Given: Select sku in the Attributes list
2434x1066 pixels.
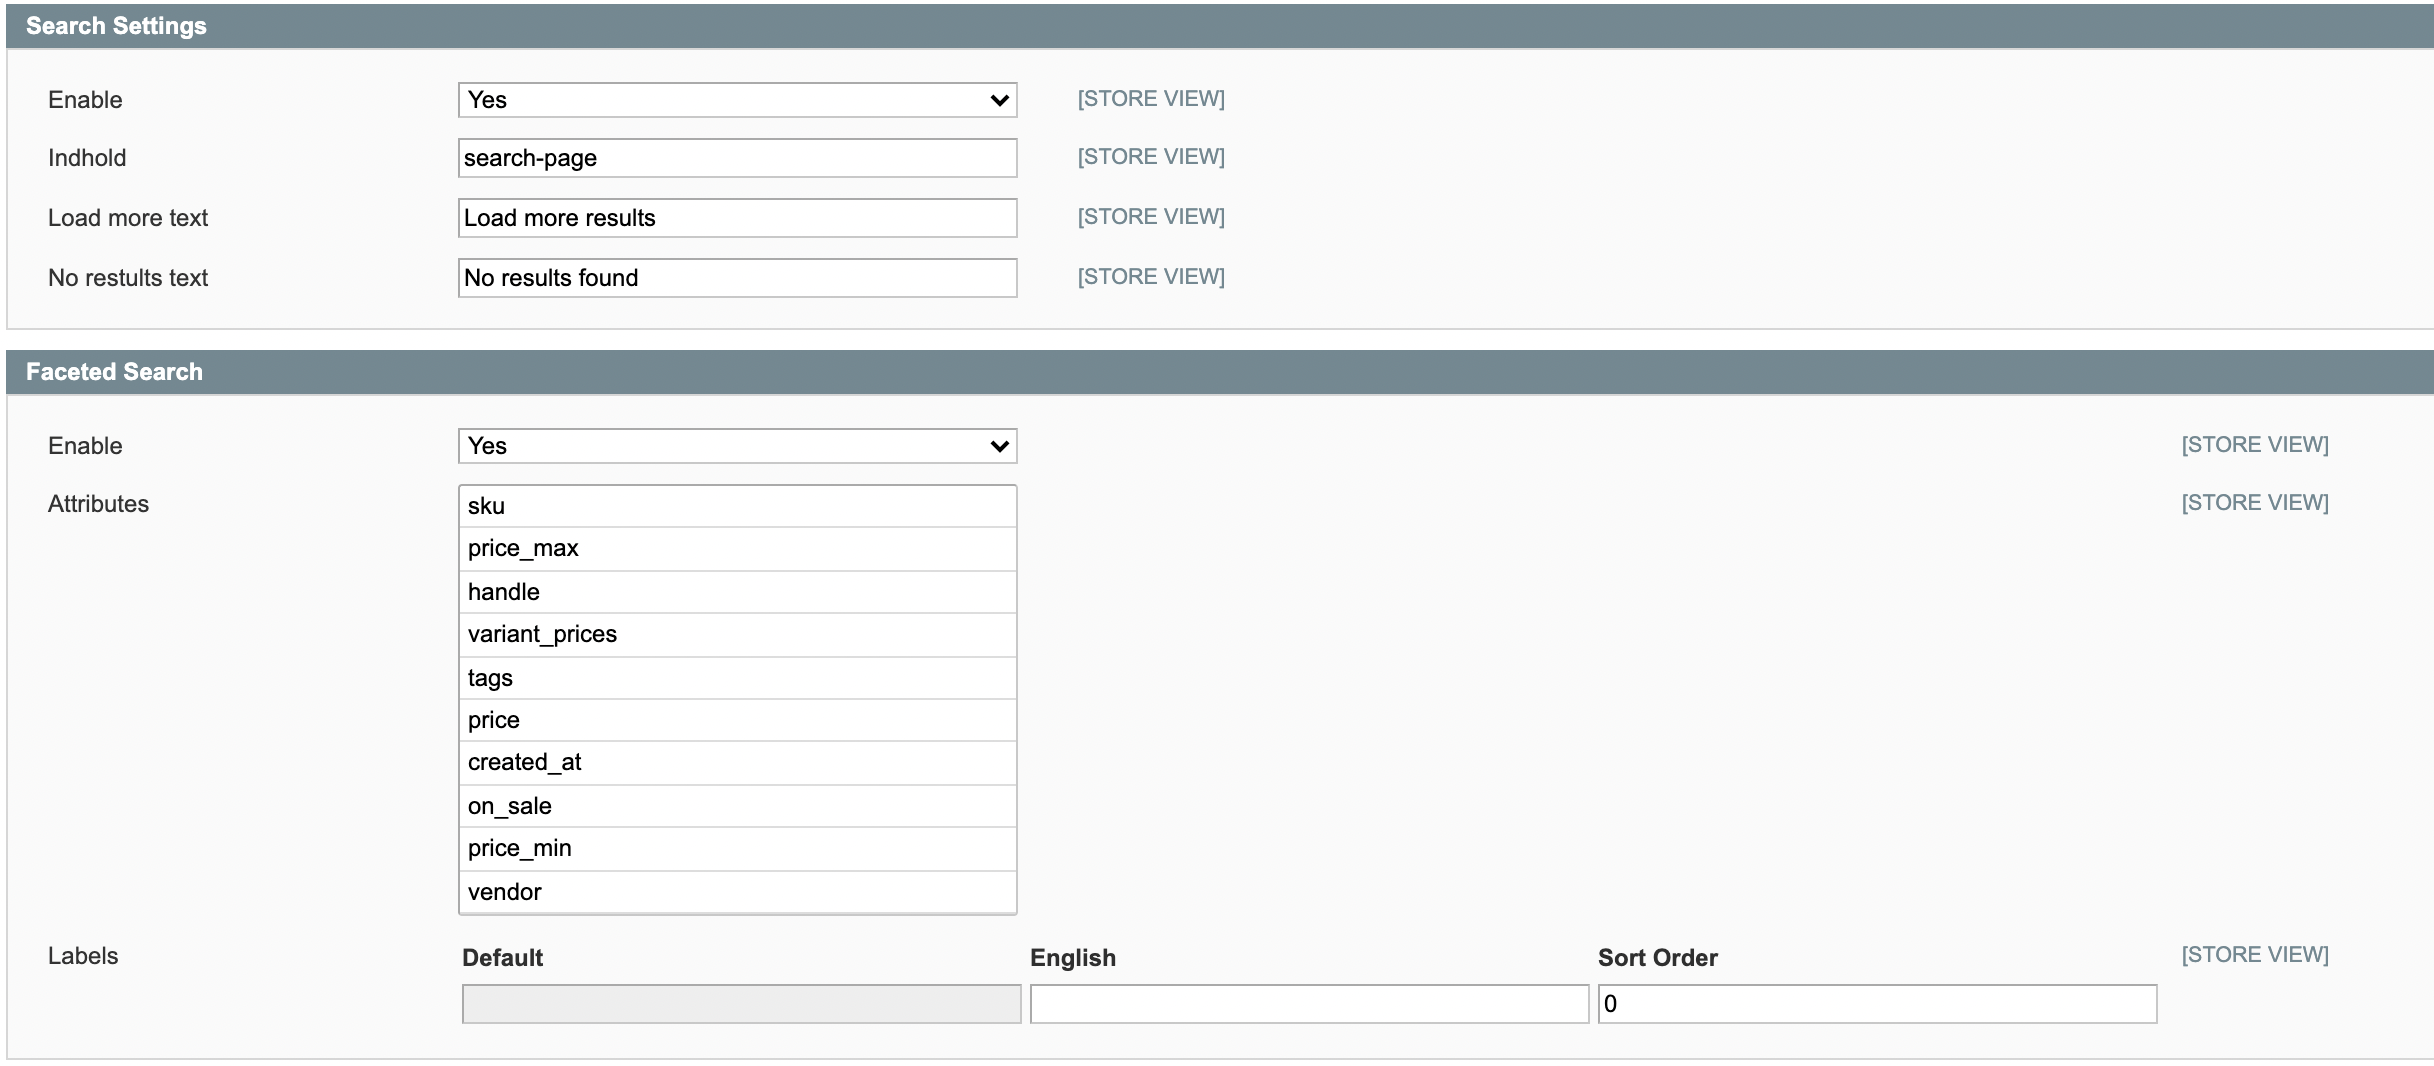Looking at the screenshot, I should tap(737, 506).
